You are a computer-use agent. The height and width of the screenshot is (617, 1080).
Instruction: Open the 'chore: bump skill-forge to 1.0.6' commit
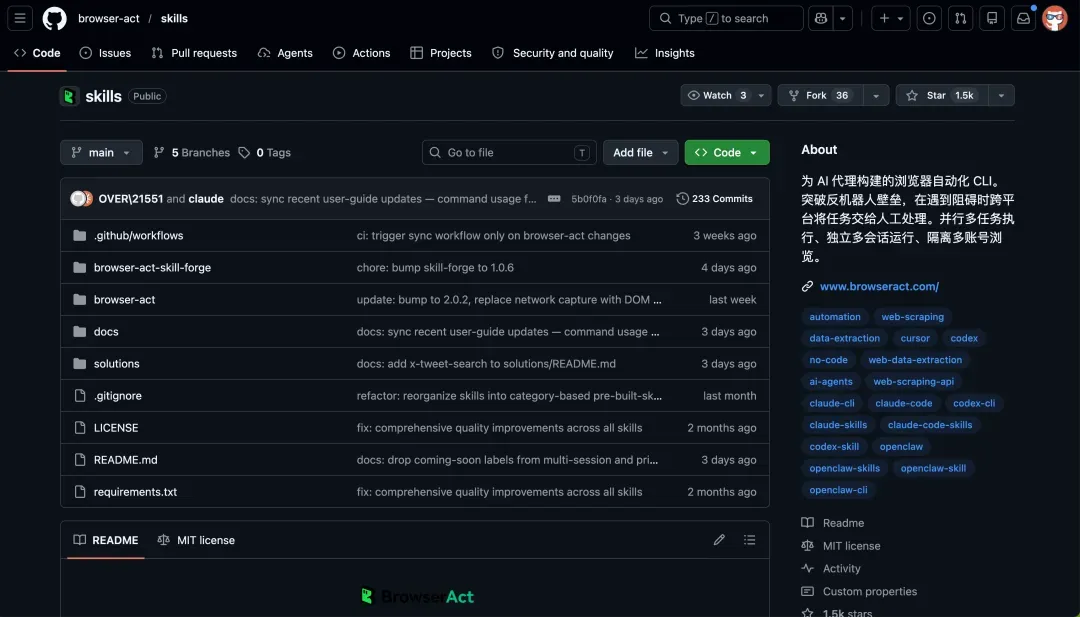435,268
